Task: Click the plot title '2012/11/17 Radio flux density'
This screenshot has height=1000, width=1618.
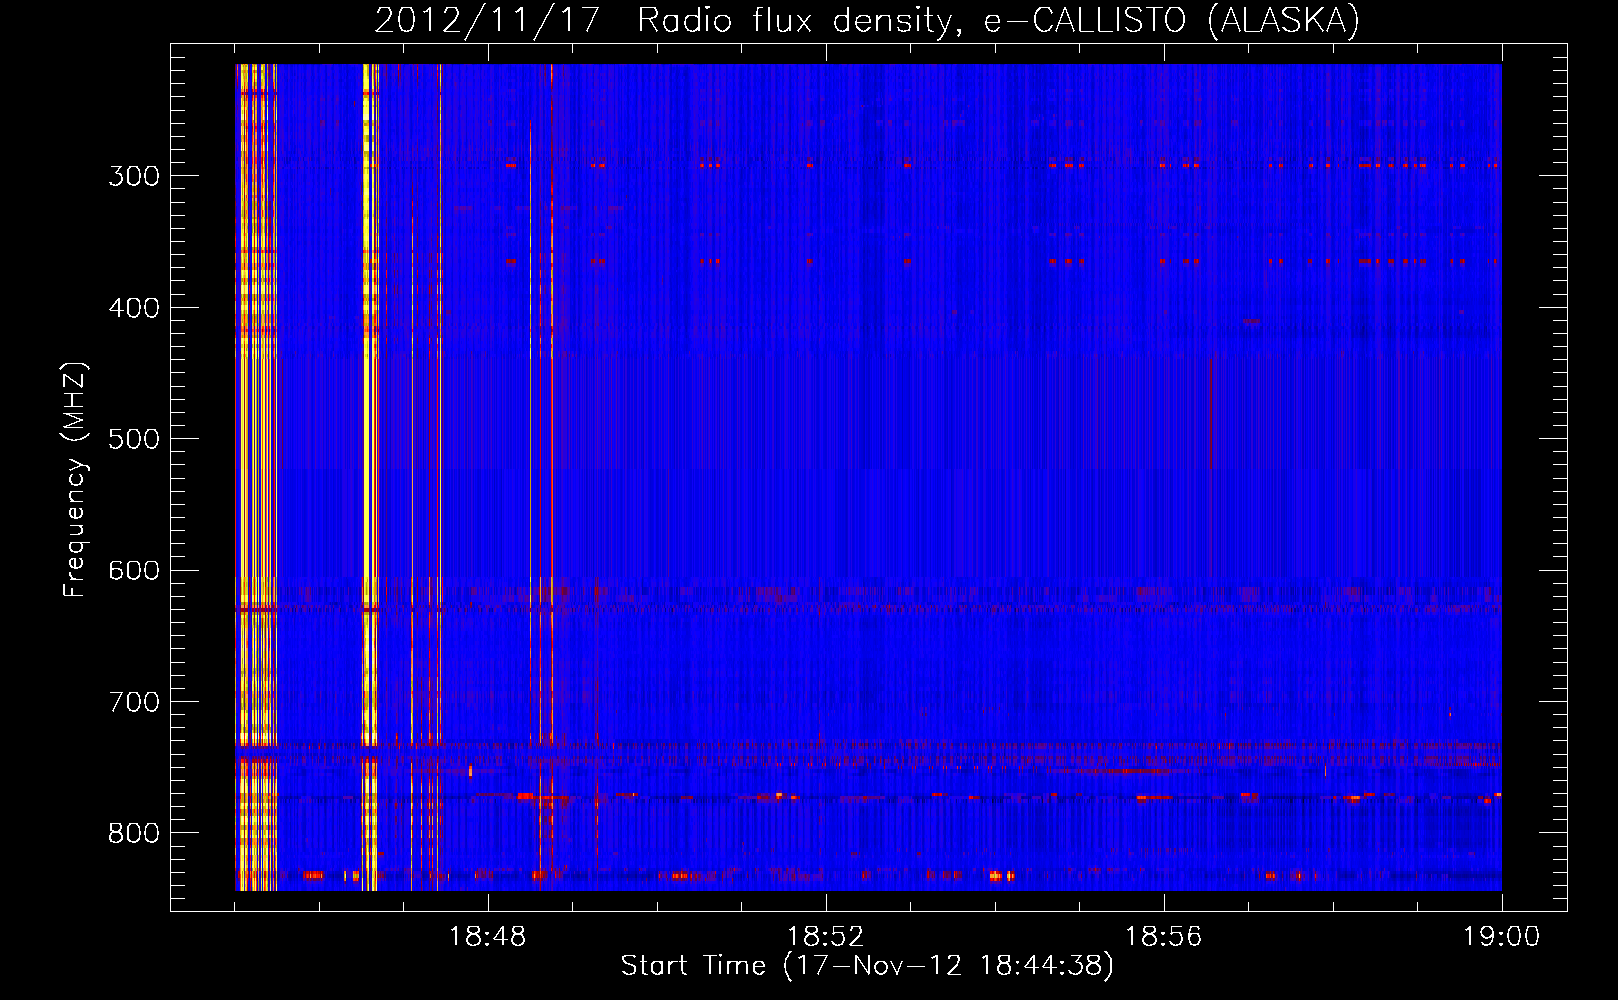Action: pyautogui.click(x=867, y=21)
